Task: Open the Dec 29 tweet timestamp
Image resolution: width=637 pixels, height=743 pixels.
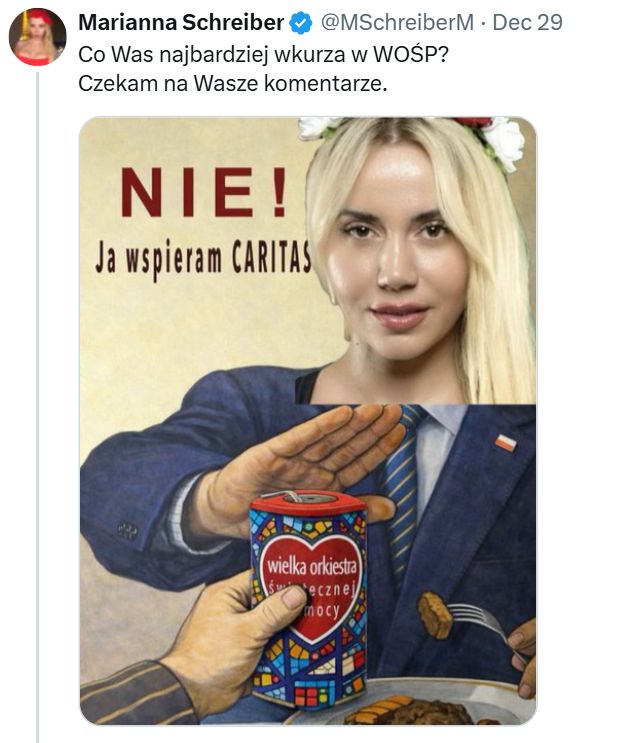Action: [528, 22]
